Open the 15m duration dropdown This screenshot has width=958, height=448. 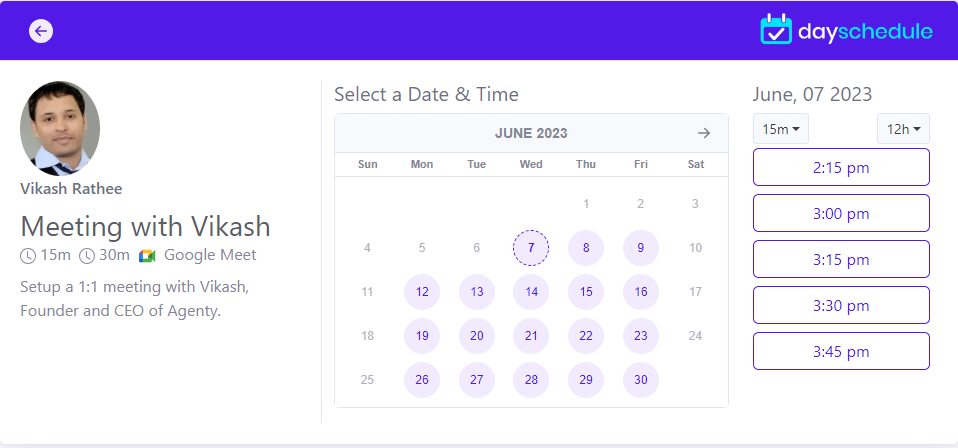coord(781,129)
